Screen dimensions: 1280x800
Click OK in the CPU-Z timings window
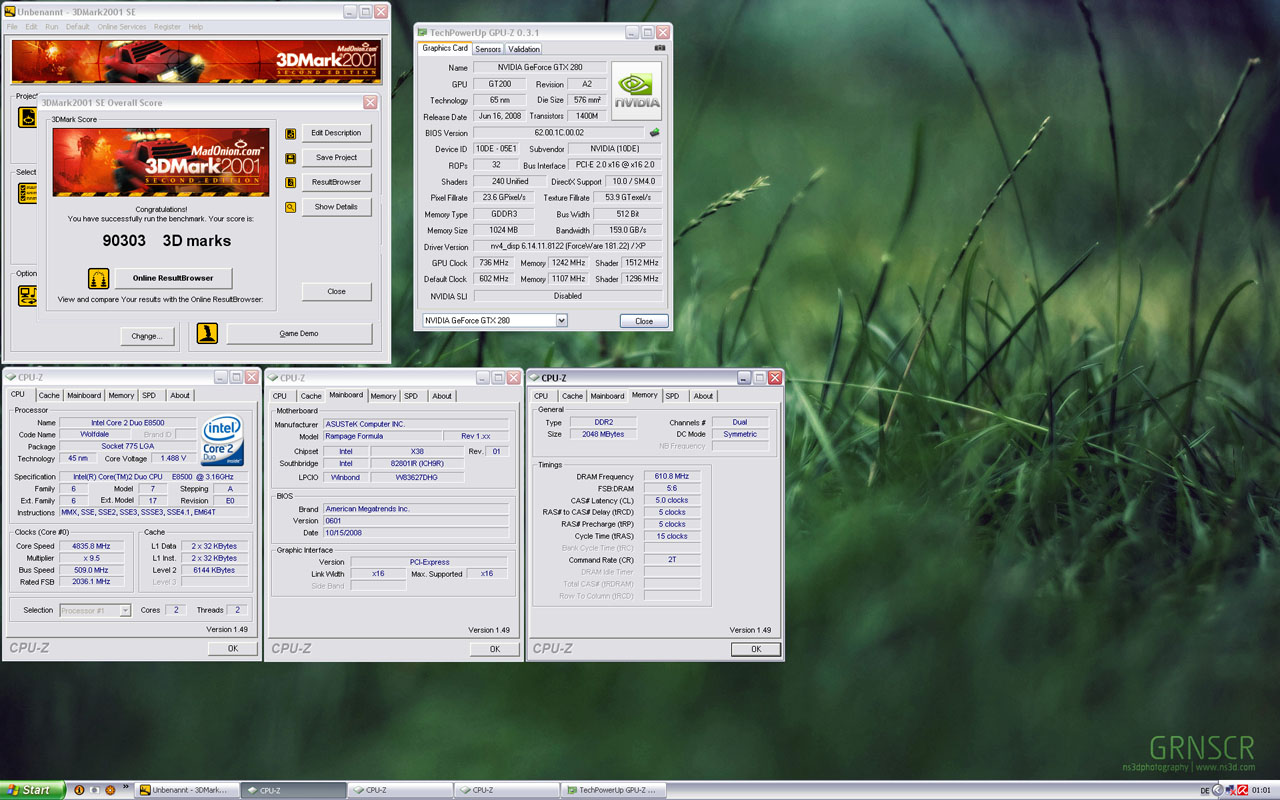756,649
